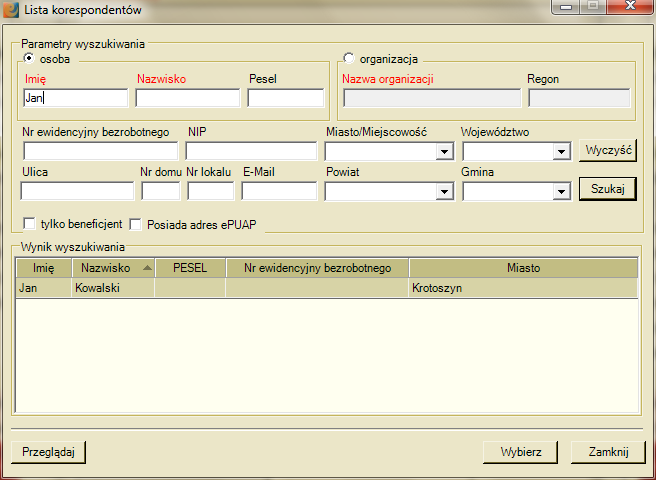Click the Wyczyść button
656x480 pixels.
608,150
